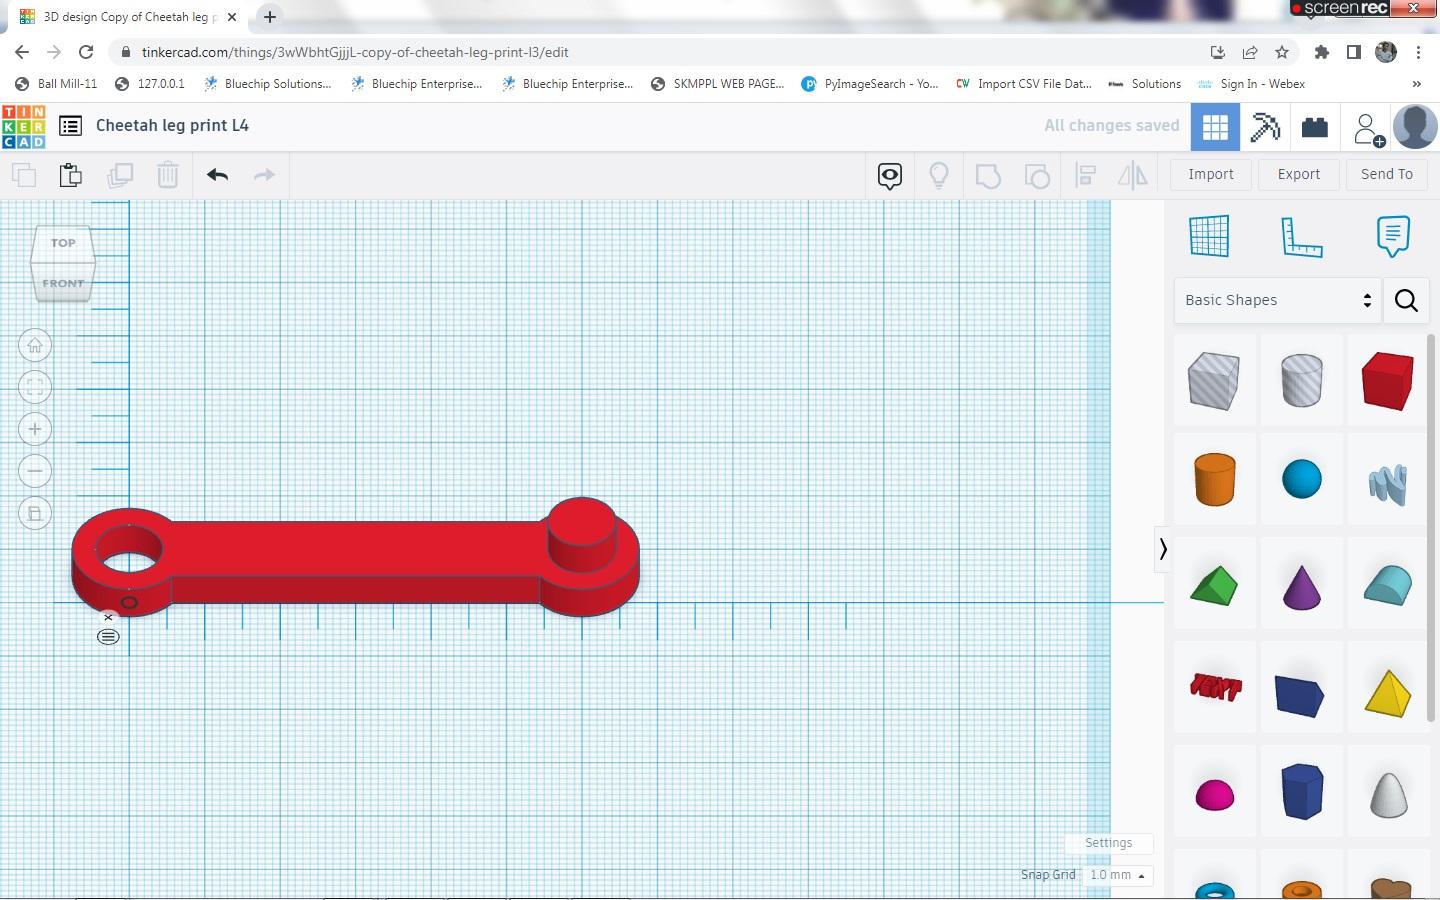
Task: Open the designs list icon
Action: 70,126
